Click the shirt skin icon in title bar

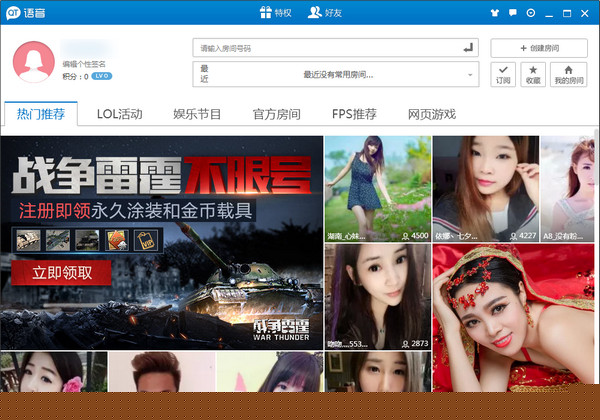(x=494, y=14)
